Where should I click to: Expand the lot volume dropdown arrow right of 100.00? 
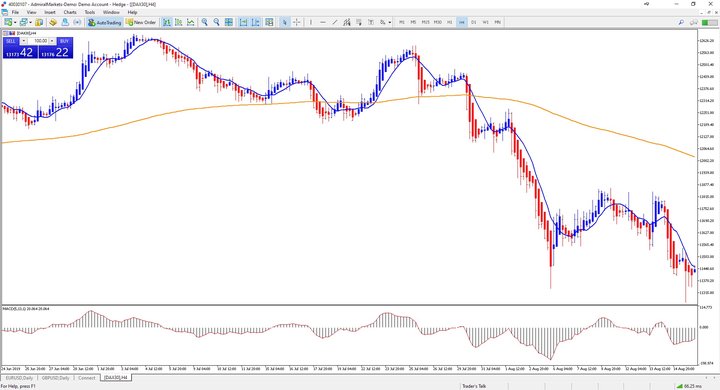[x=52, y=41]
